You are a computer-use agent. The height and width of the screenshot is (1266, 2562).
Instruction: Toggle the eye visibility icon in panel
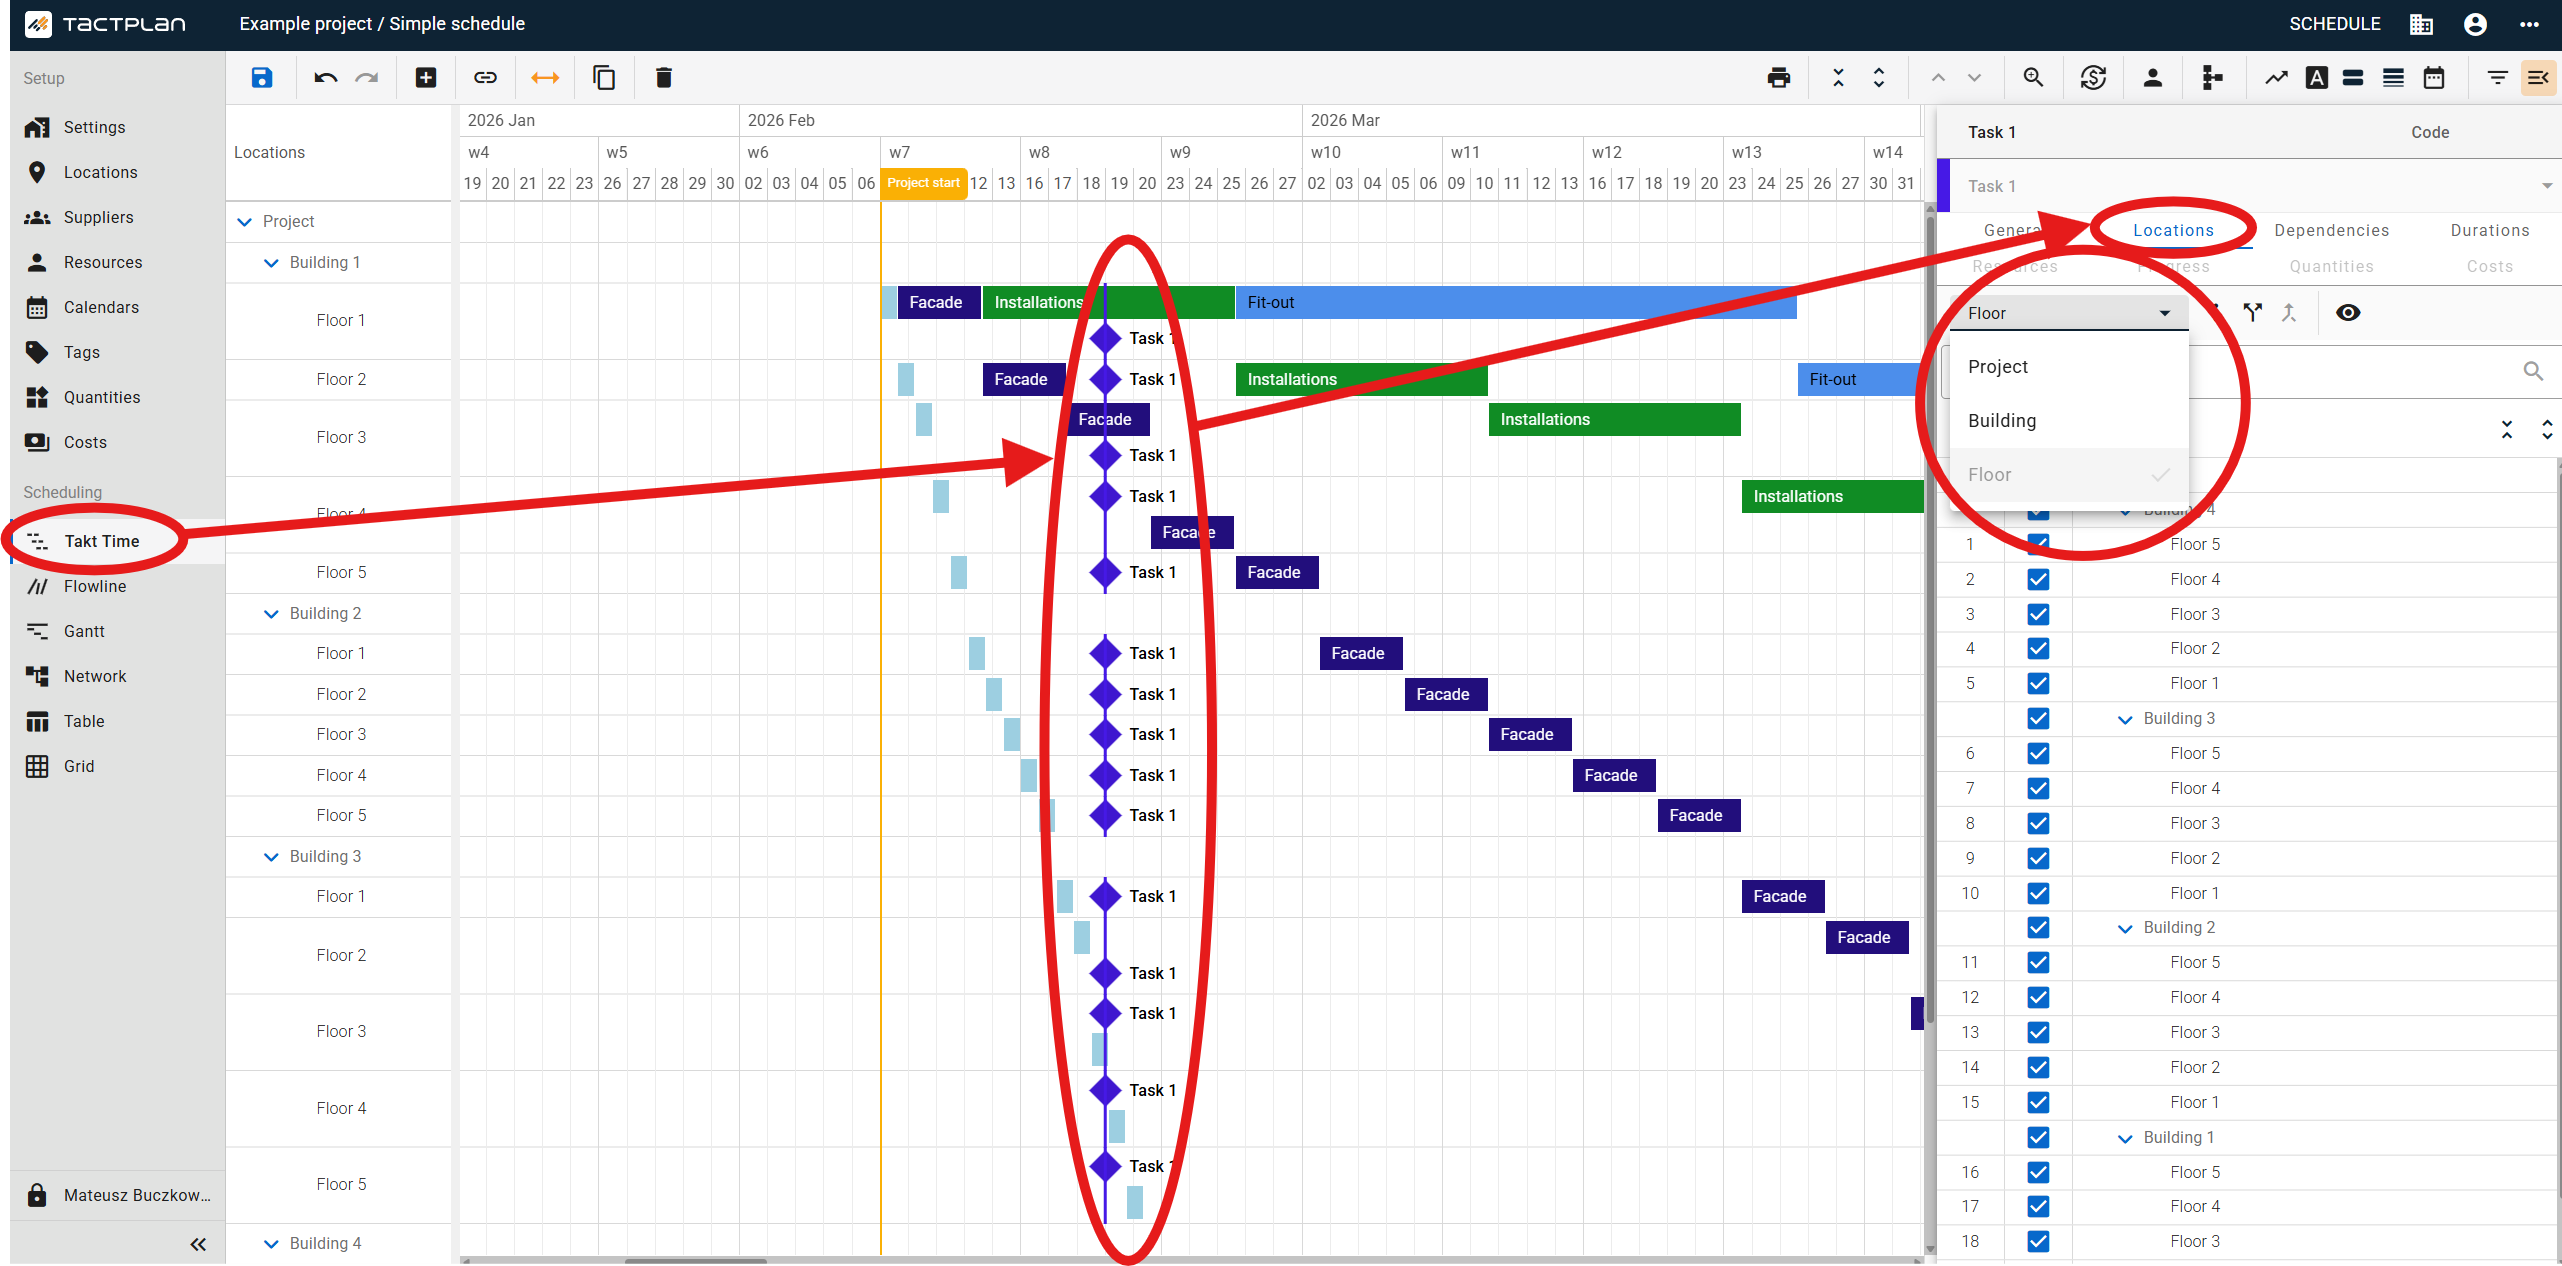2348,313
